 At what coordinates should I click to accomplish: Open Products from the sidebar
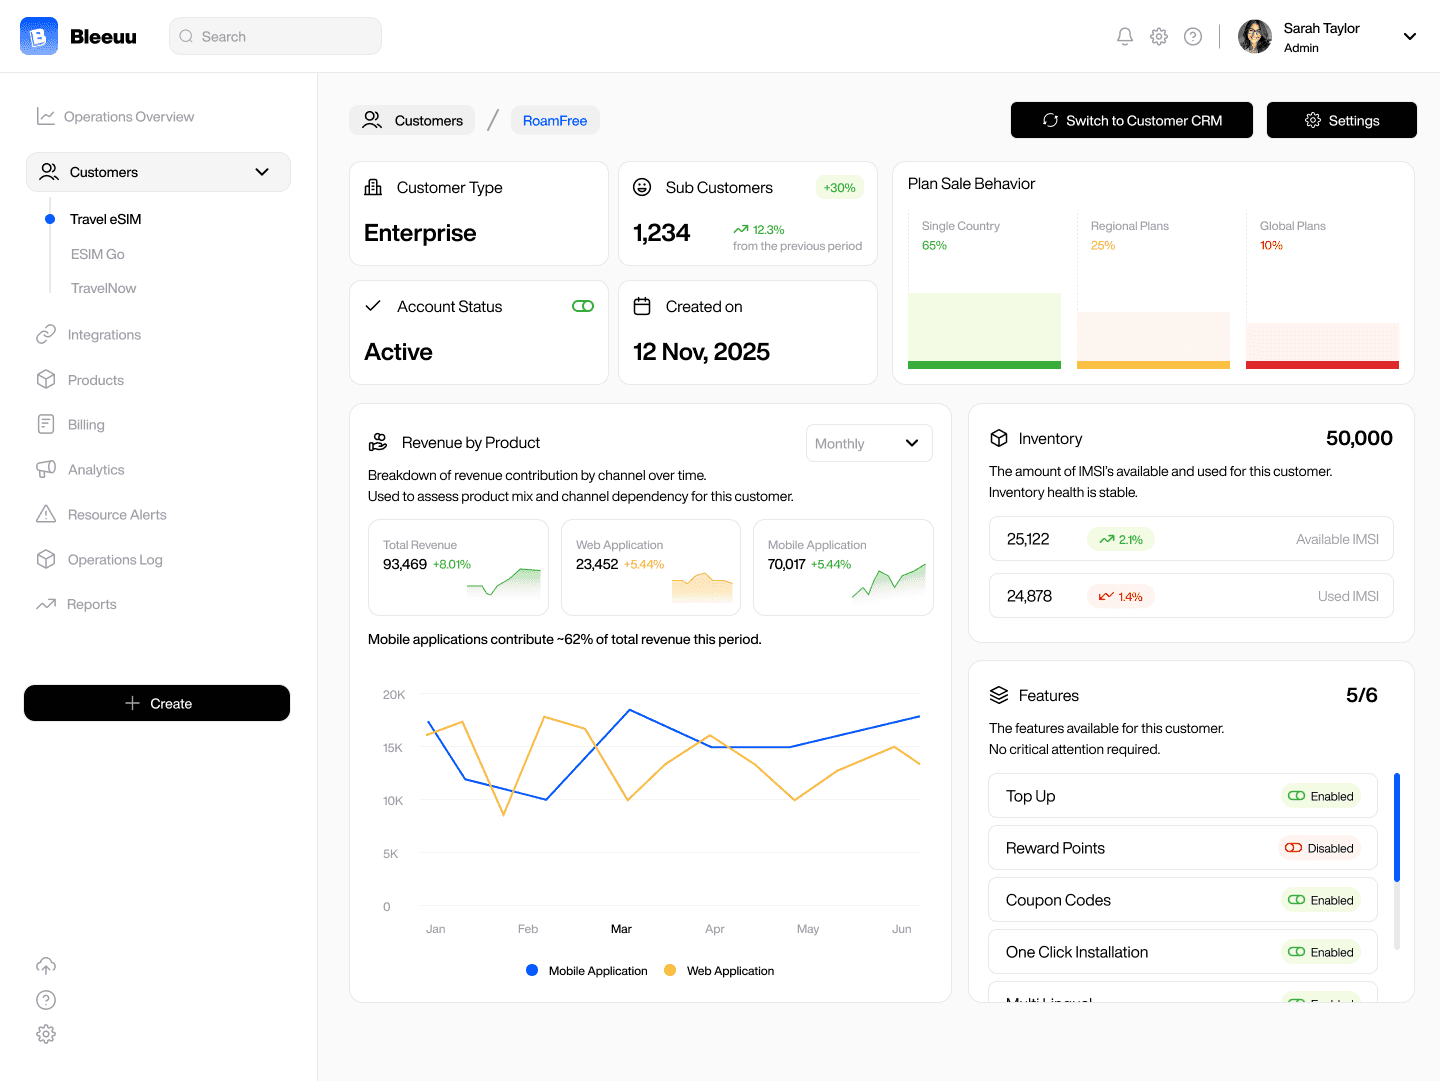pos(80,380)
